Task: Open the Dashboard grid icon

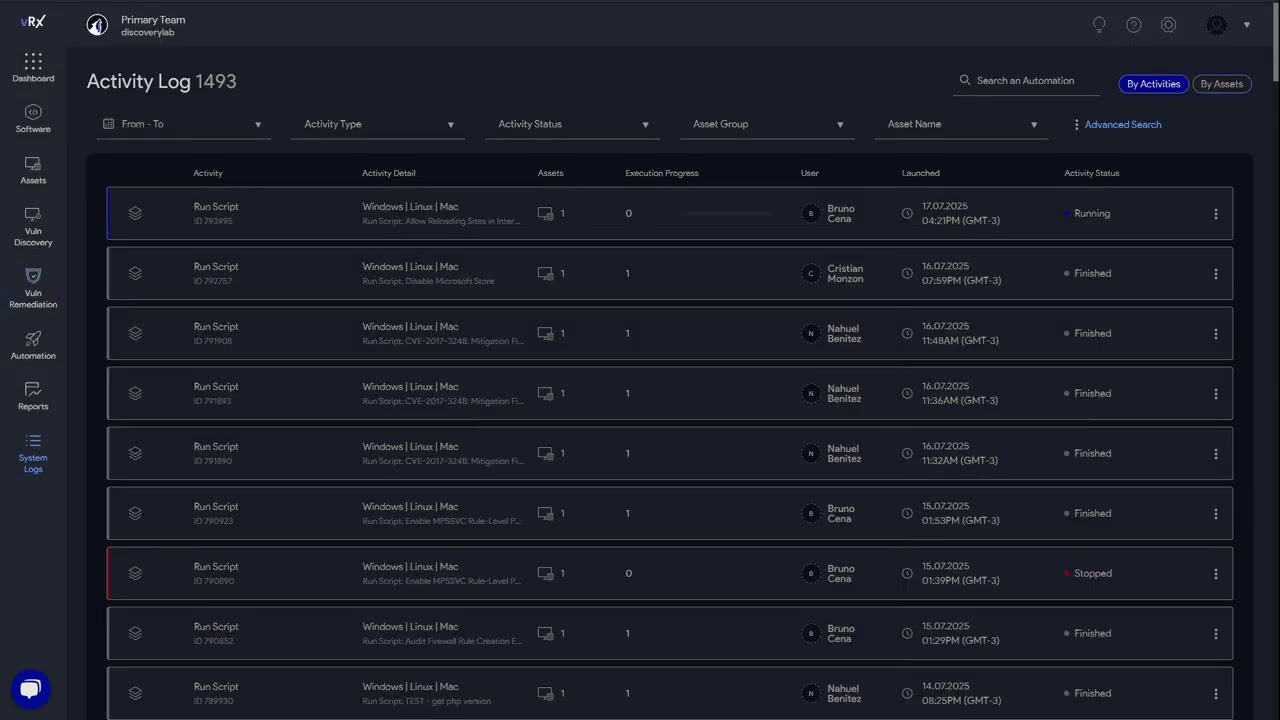Action: coord(33,62)
